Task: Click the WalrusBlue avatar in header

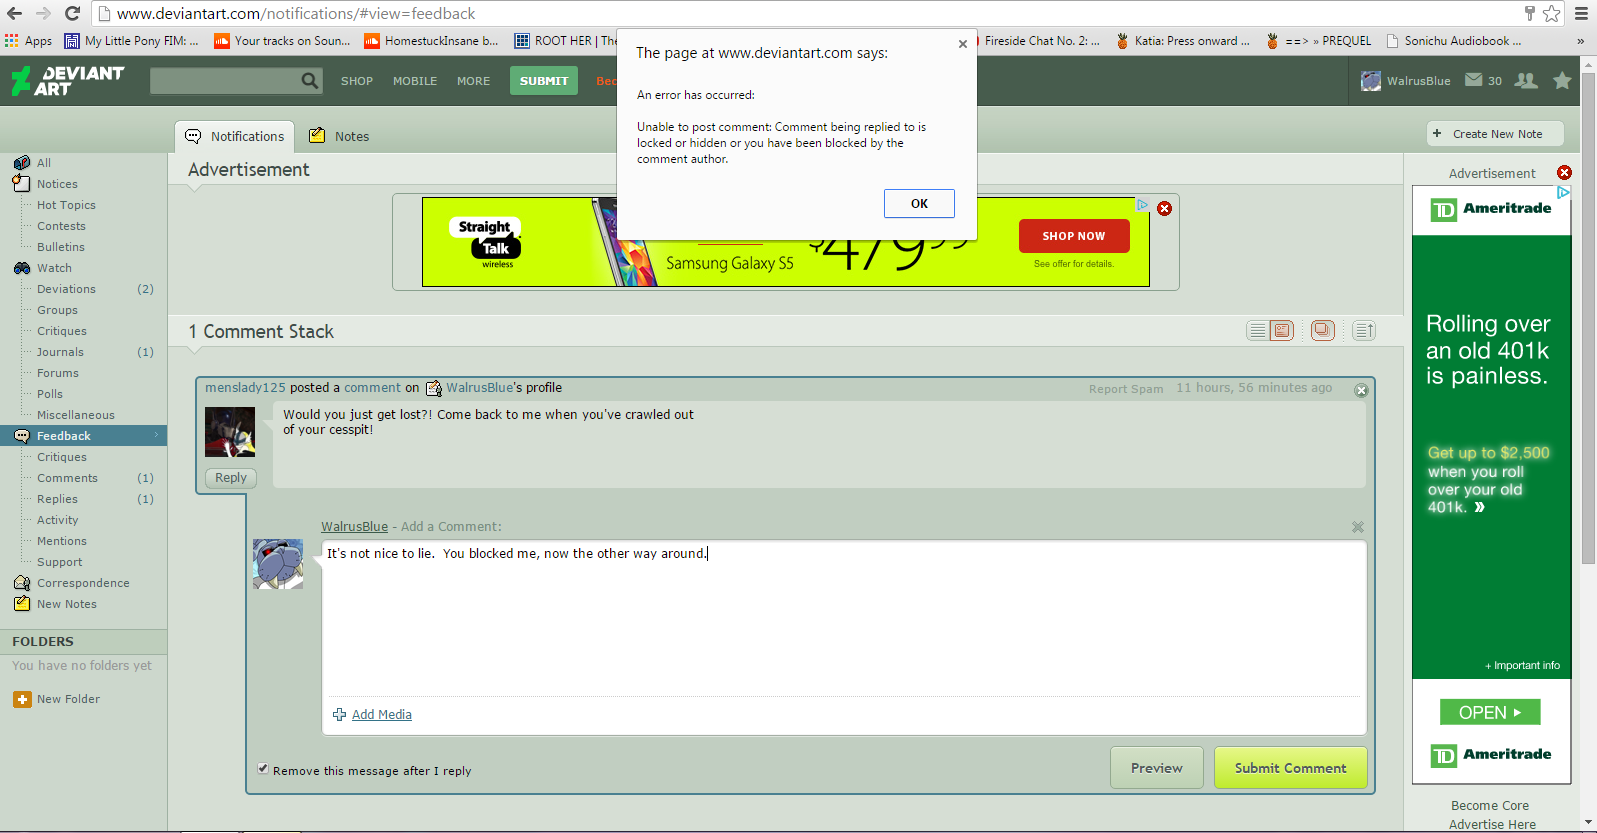Action: tap(1371, 80)
